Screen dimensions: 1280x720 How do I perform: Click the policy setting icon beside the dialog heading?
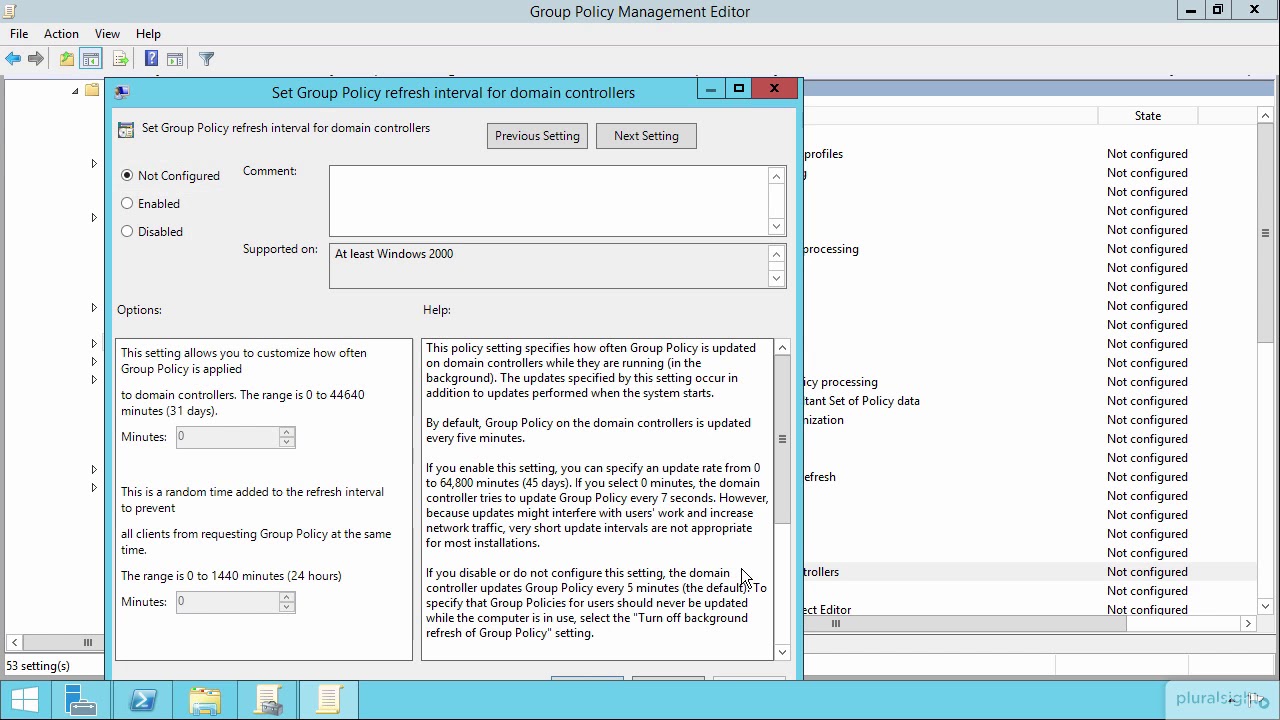[x=126, y=129]
